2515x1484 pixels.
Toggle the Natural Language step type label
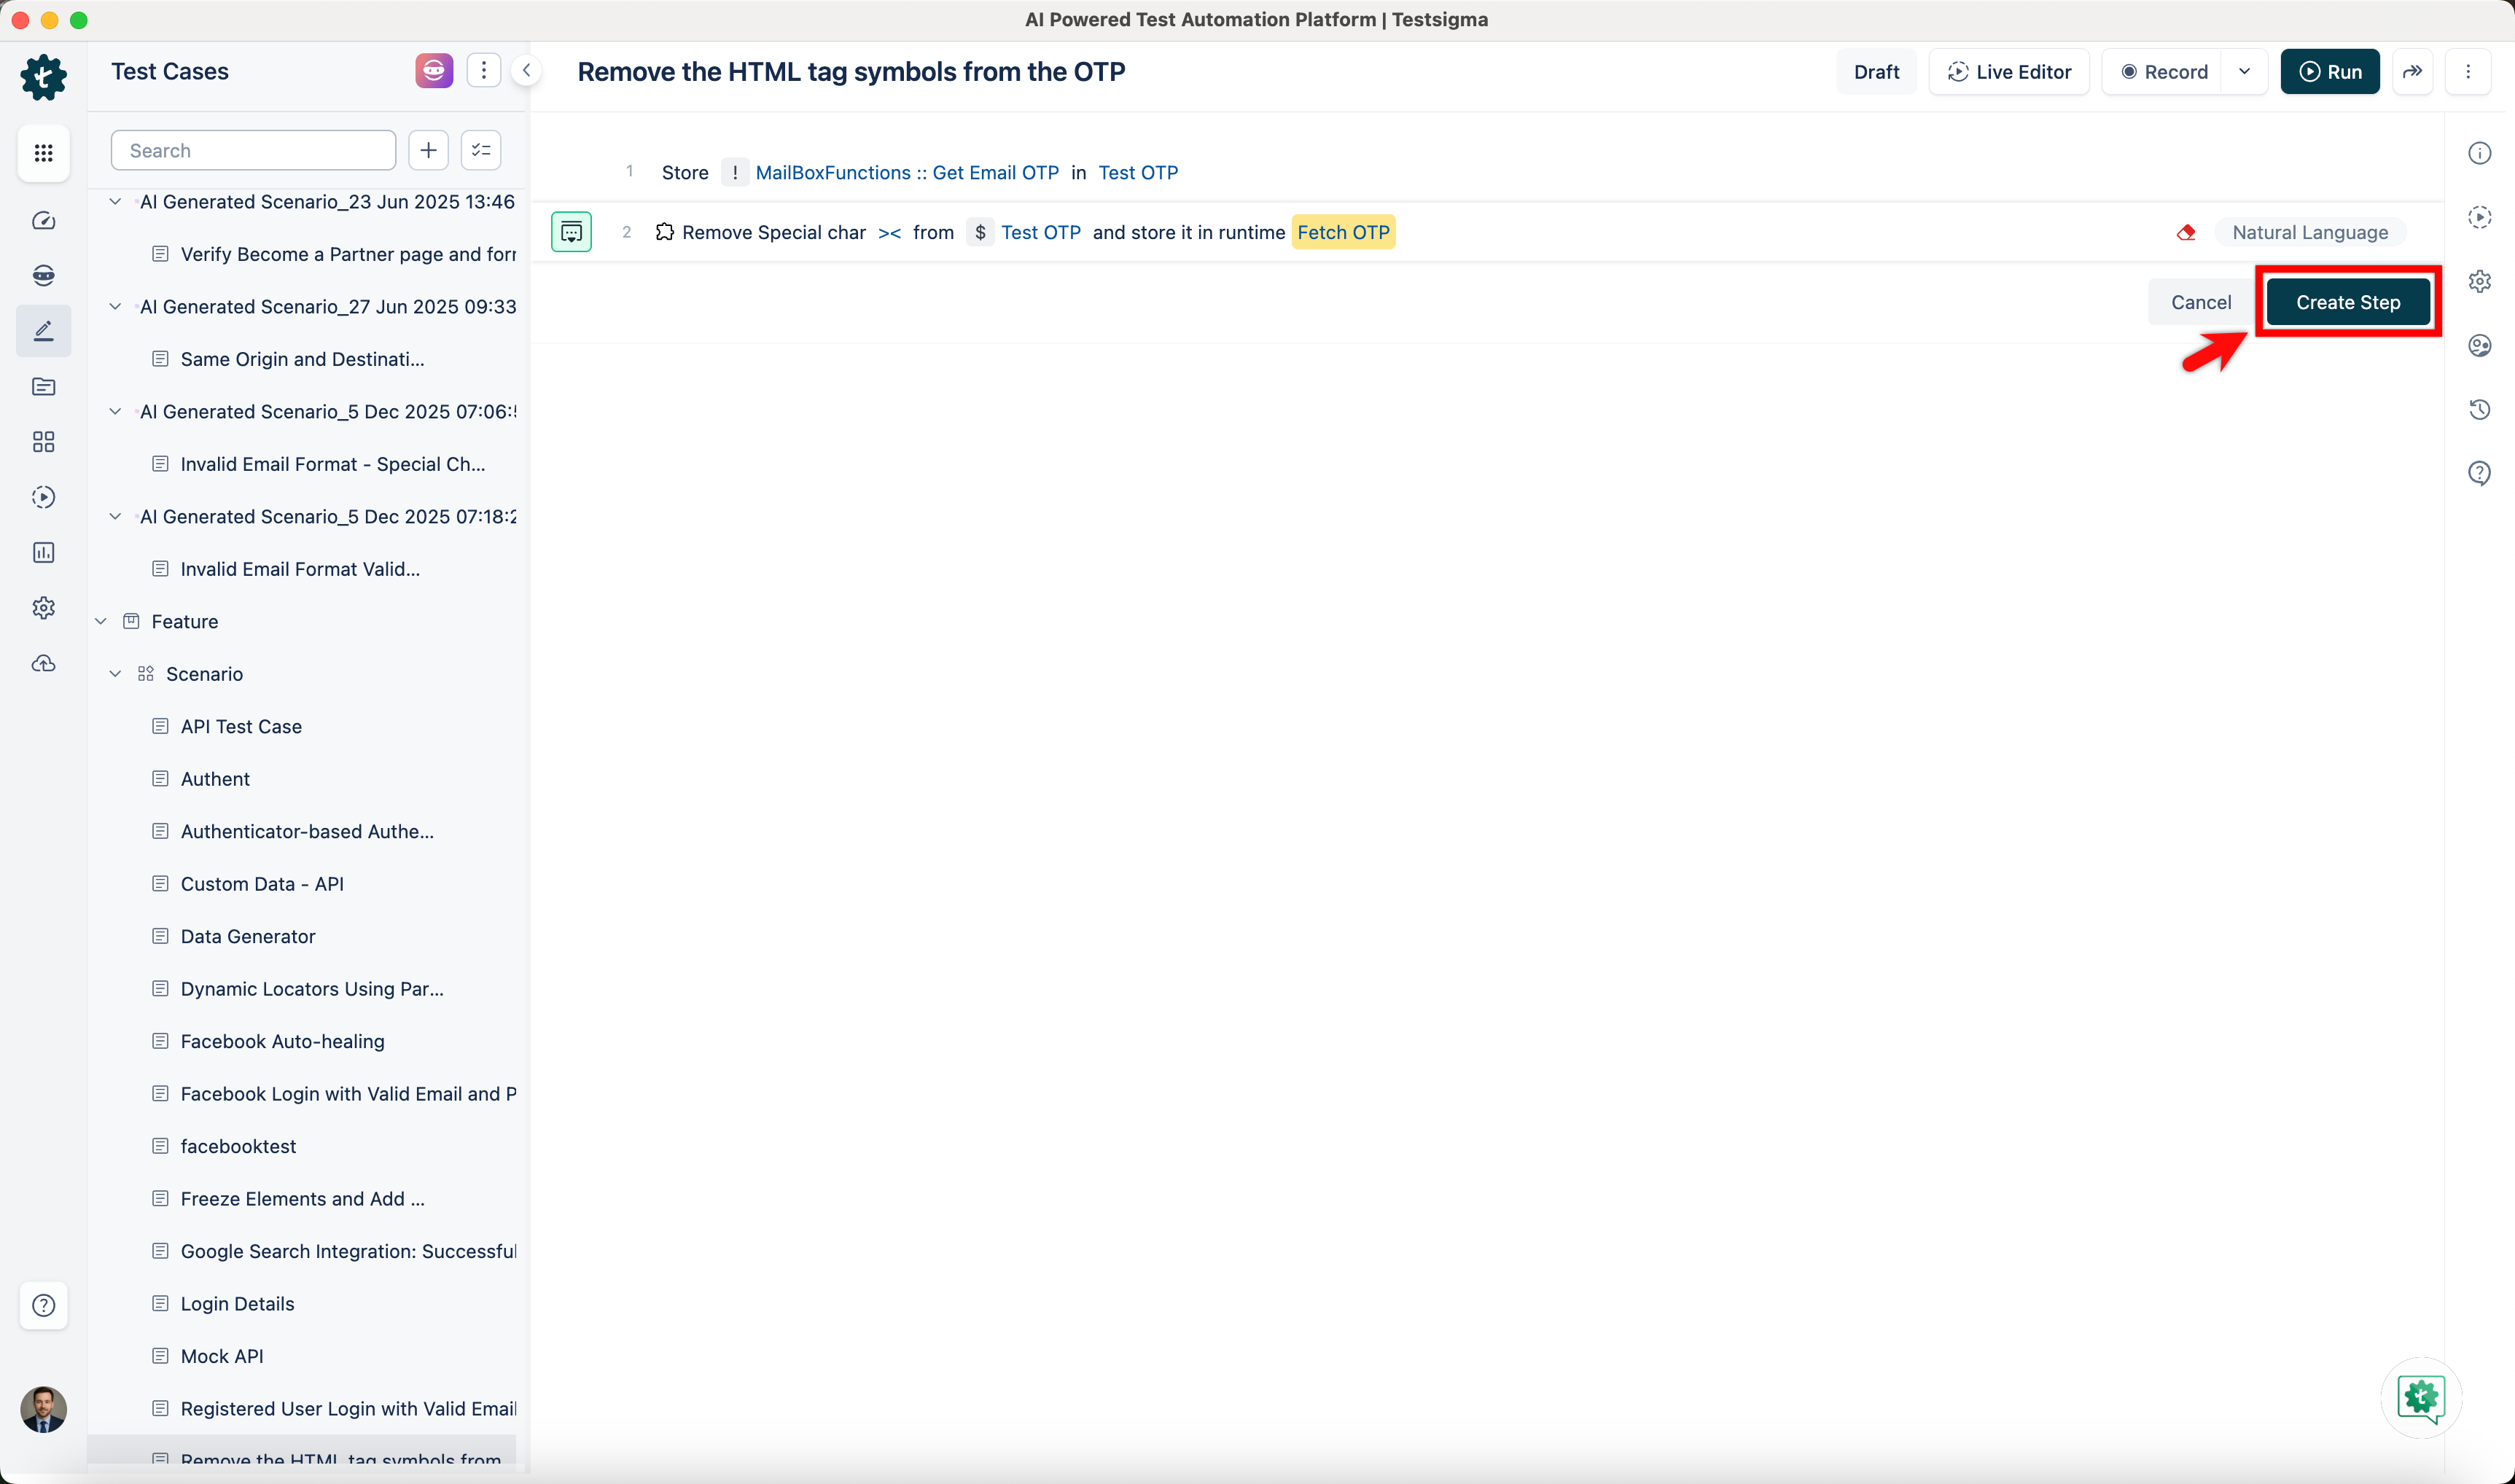tap(2309, 232)
